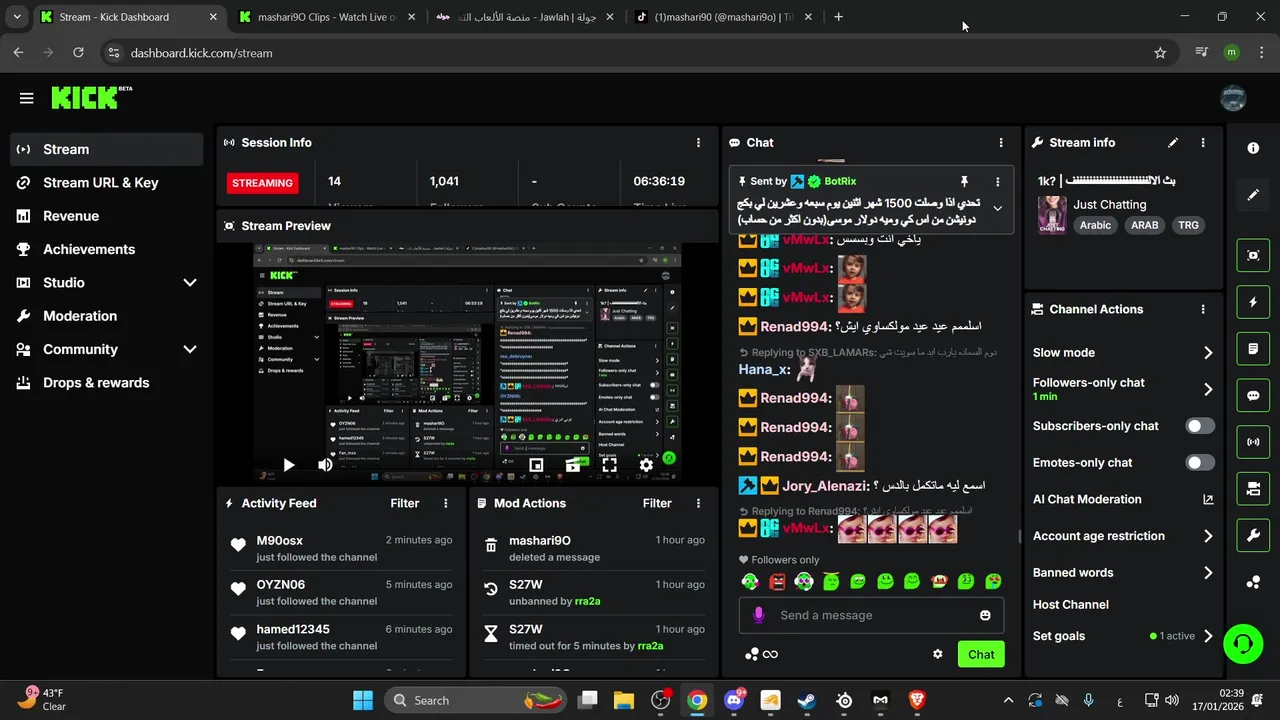Open Drops & rewards page

[x=107, y=383]
